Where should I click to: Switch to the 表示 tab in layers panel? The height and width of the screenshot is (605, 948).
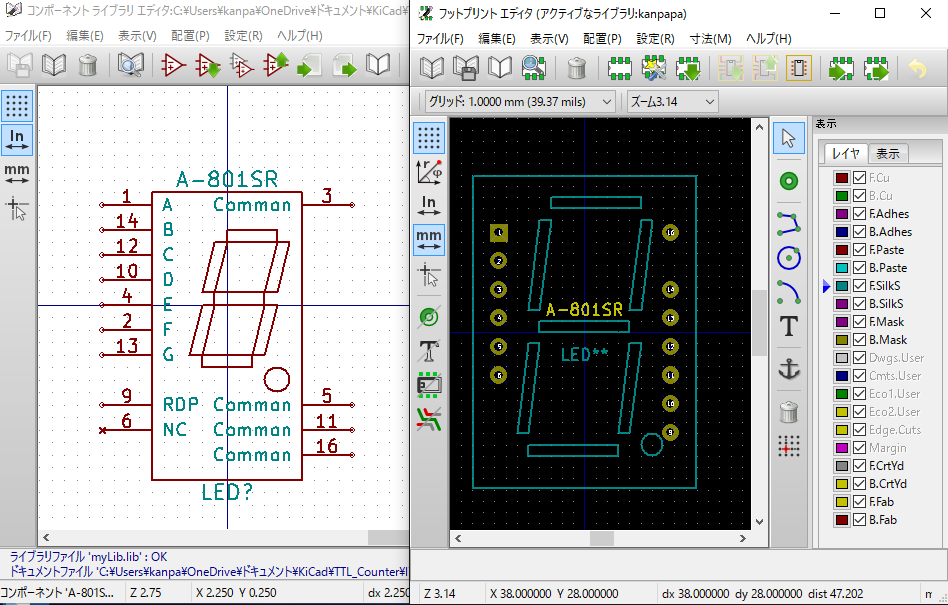tap(889, 153)
